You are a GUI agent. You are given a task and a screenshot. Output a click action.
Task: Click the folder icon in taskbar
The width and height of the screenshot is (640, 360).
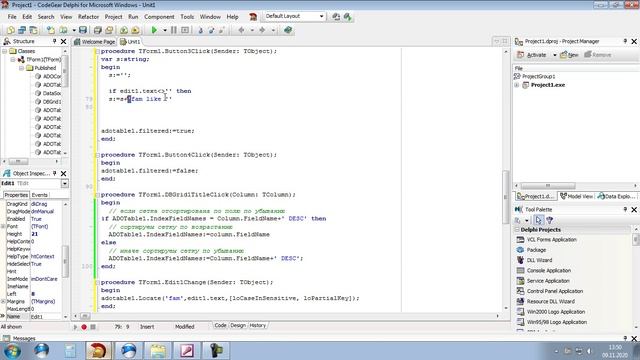pyautogui.click(x=158, y=351)
